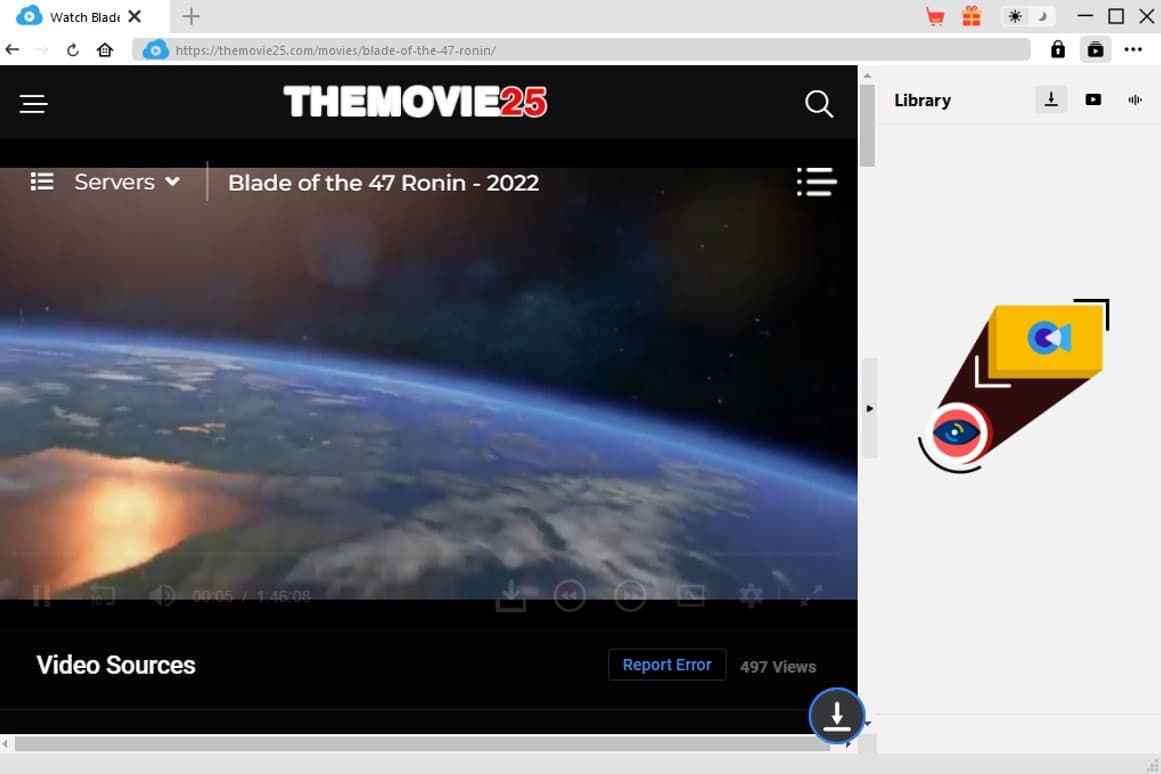Open the site search magnifier
The width and height of the screenshot is (1161, 774).
pos(818,103)
